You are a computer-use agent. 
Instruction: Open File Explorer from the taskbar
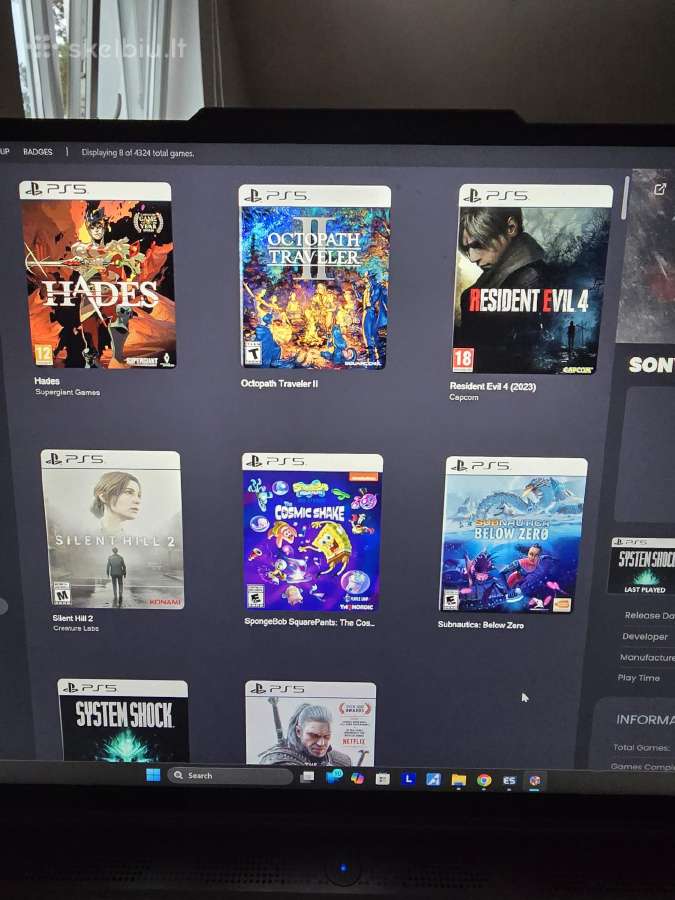coord(459,780)
